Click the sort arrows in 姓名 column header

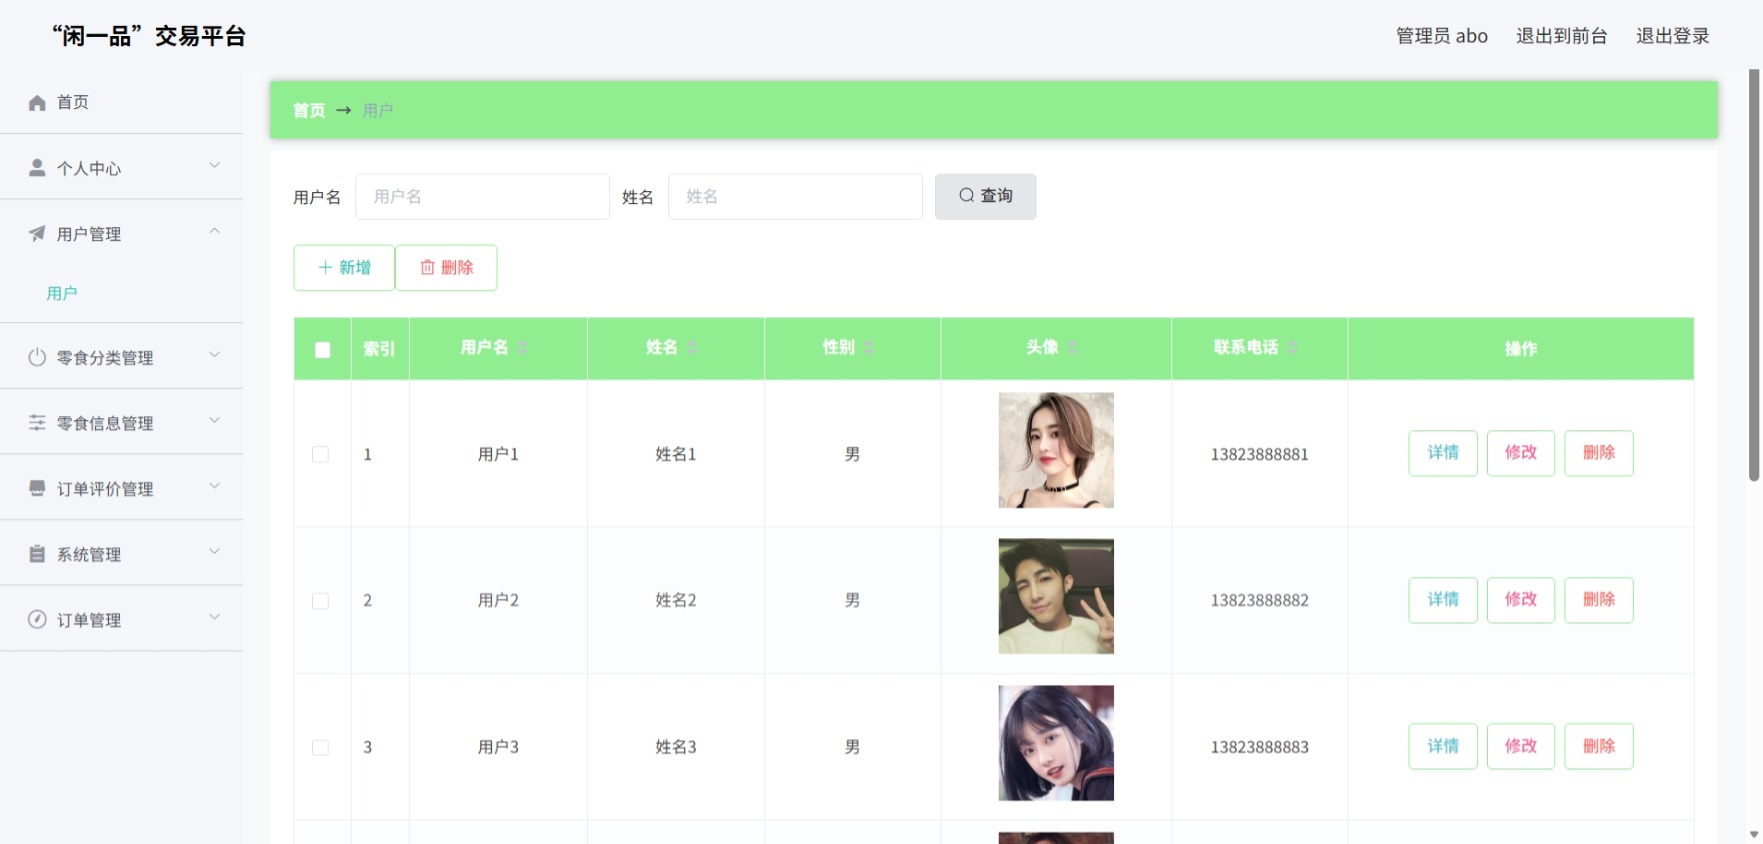(x=692, y=348)
